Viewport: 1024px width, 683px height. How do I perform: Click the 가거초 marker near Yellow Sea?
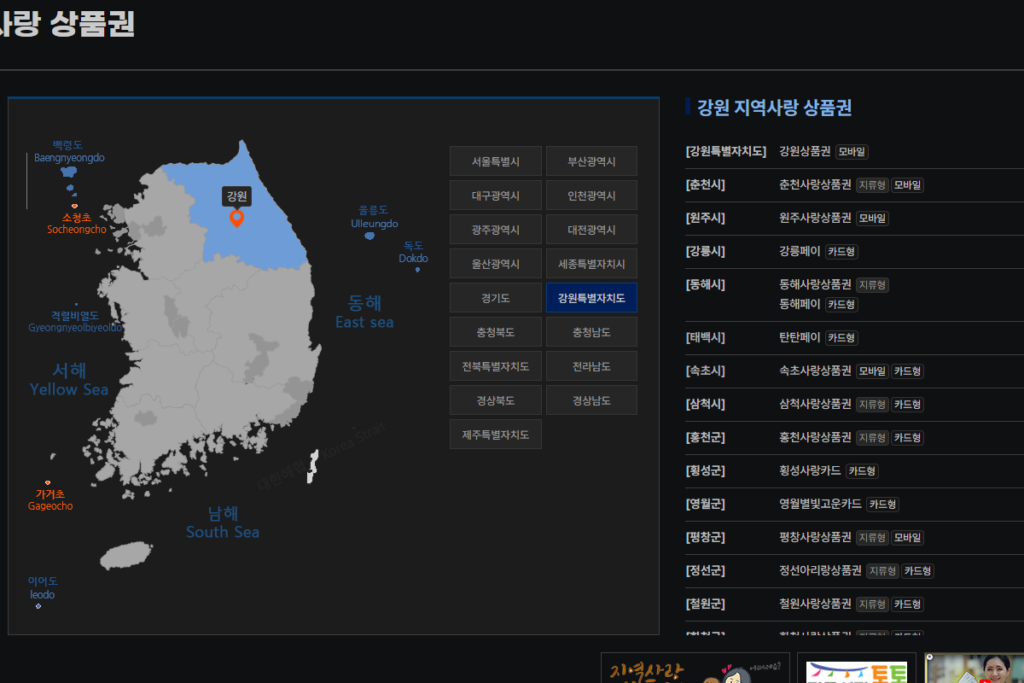pyautogui.click(x=47, y=483)
